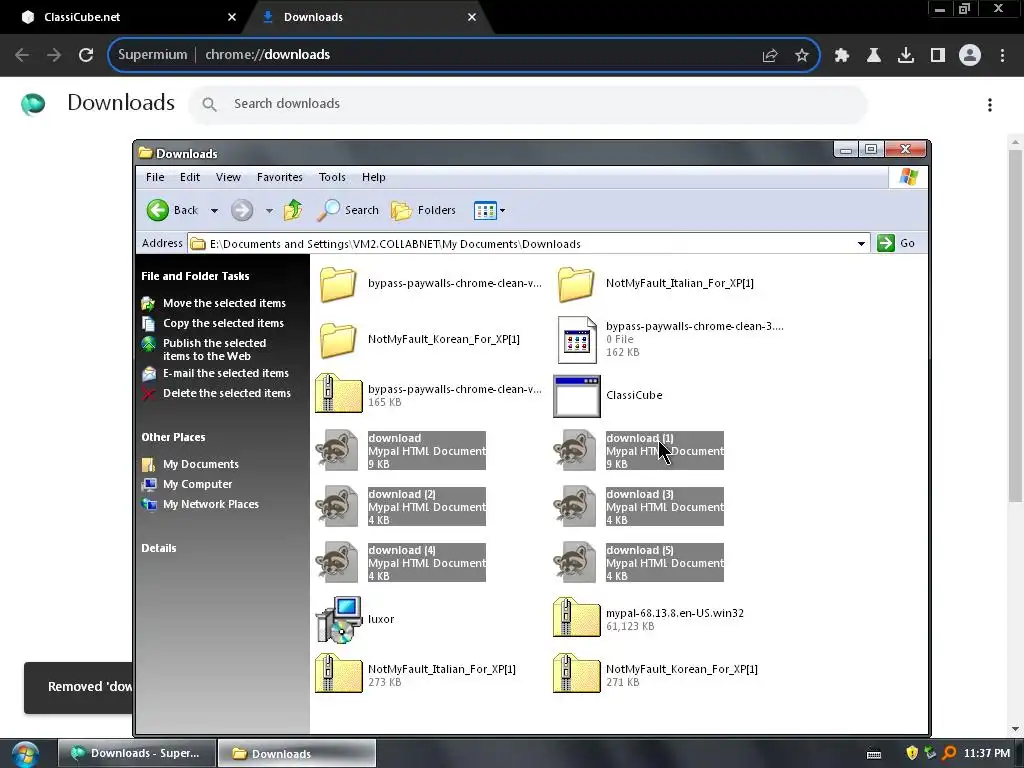Close the Downloads browser tab

click(x=472, y=17)
